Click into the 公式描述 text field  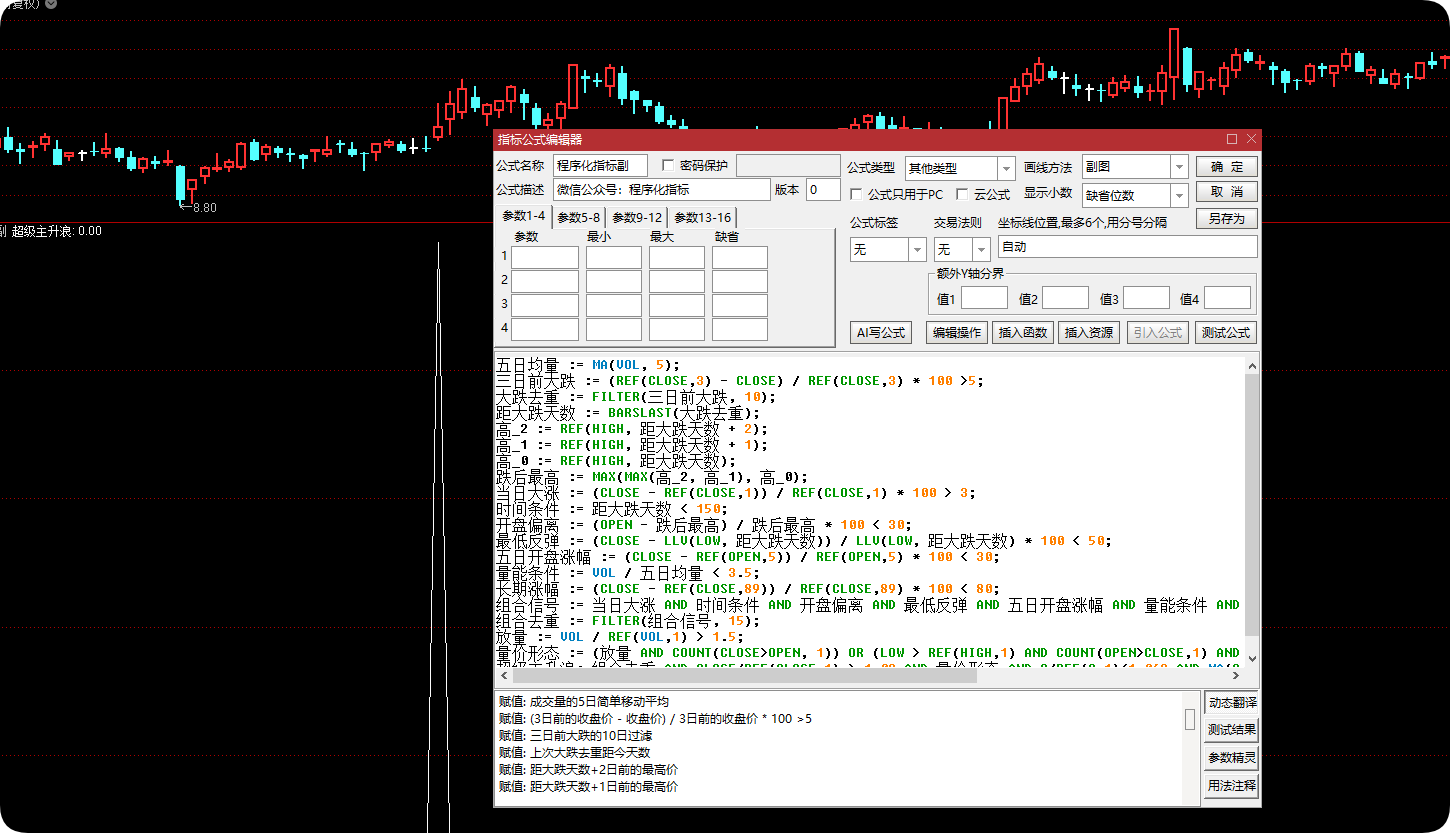pos(661,190)
